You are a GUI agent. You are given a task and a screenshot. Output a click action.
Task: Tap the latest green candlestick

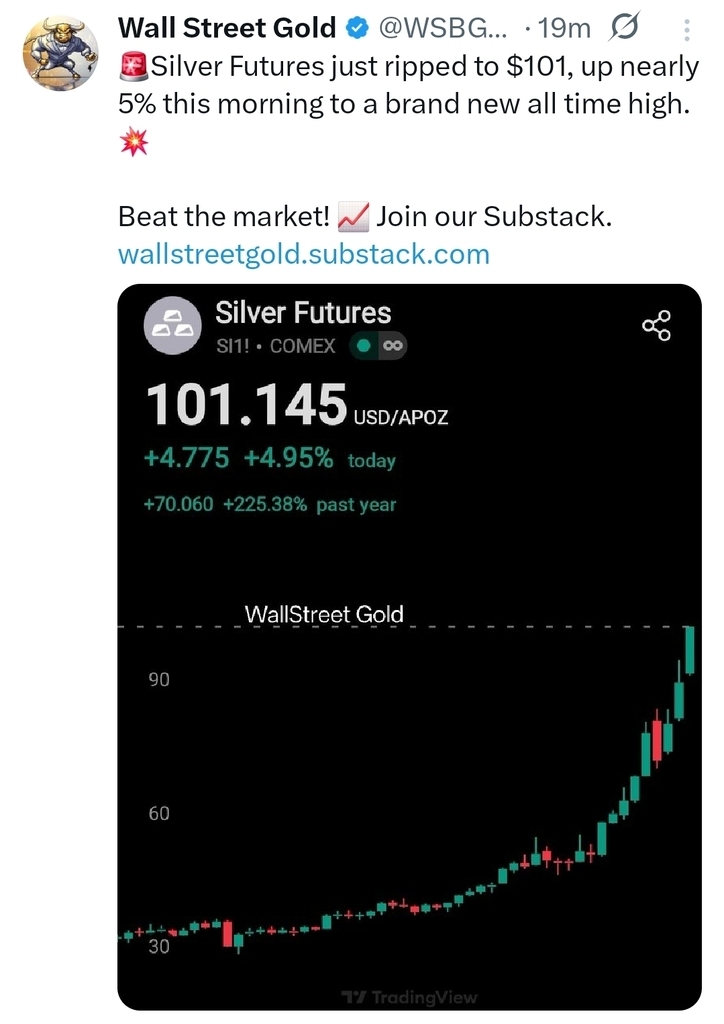click(689, 650)
